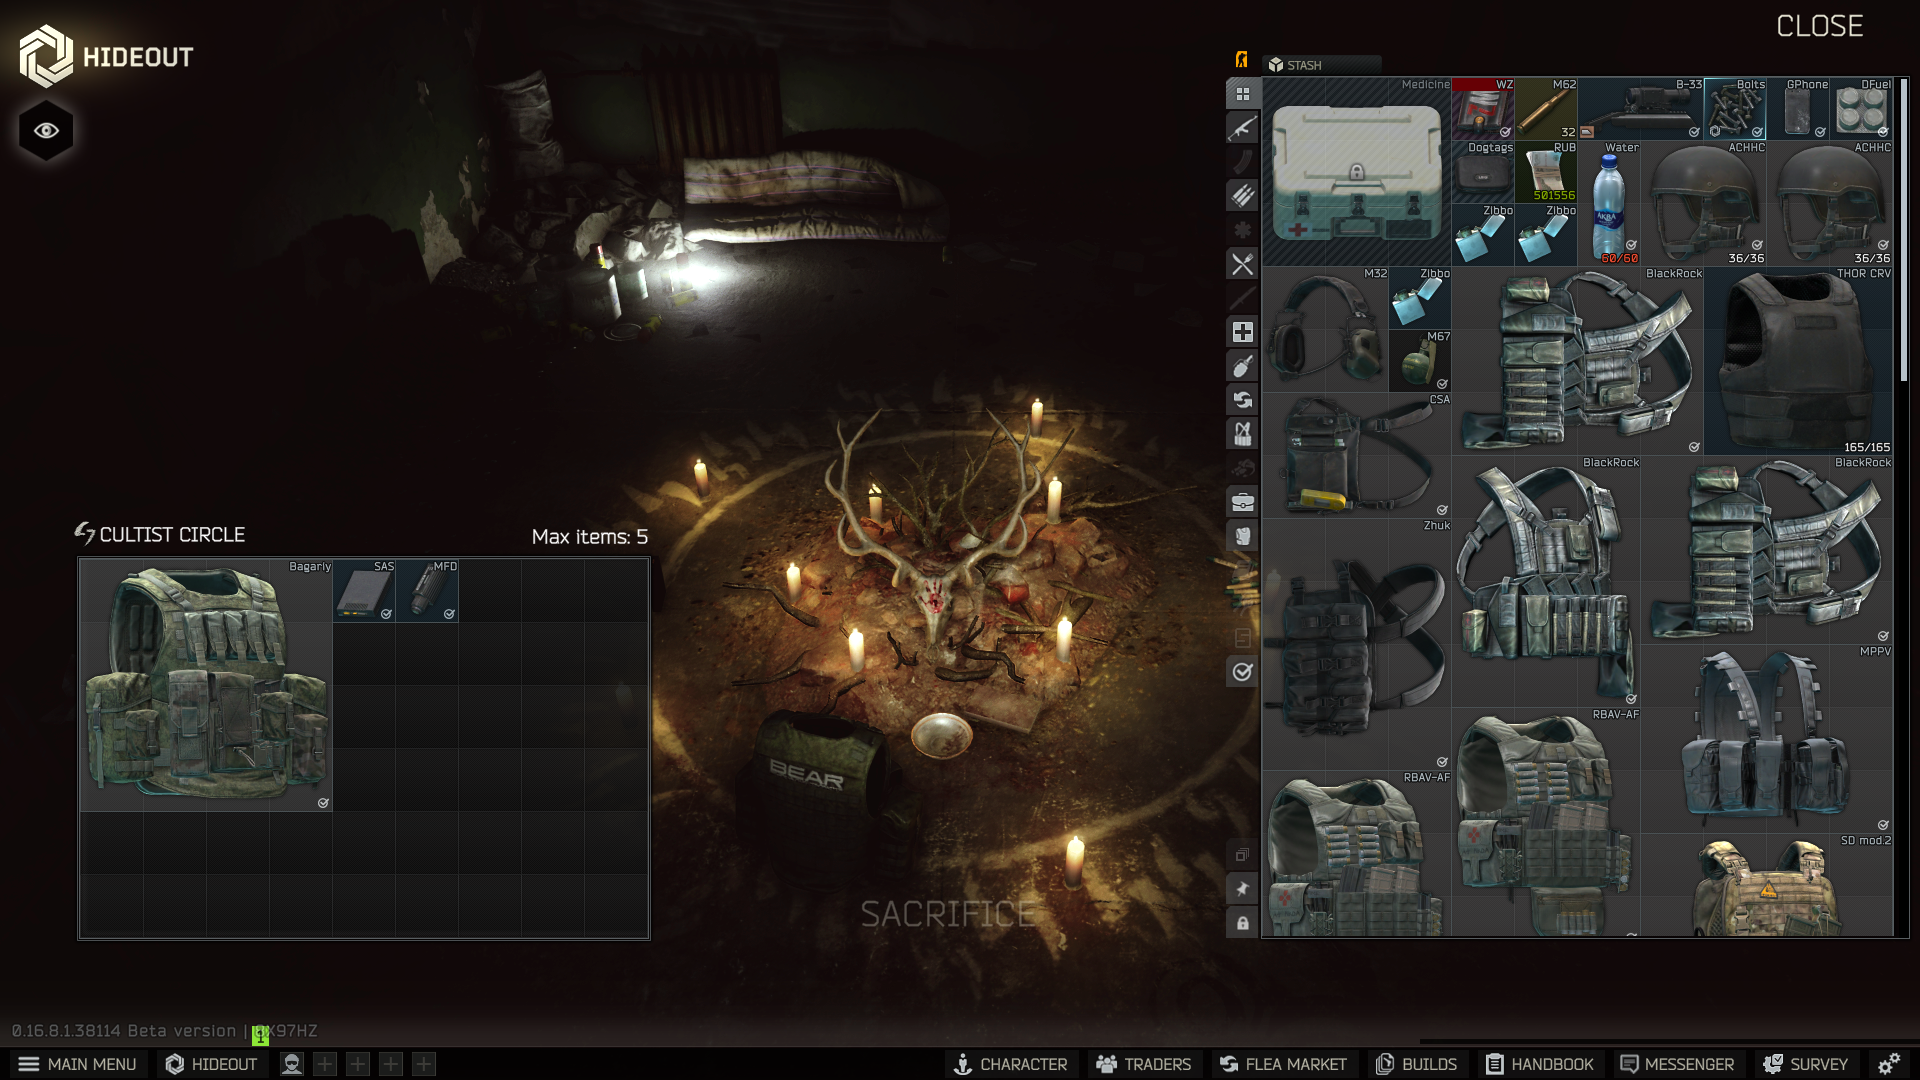Open the SURVEY
Screen dimensions: 1920x1080
[1805, 1064]
